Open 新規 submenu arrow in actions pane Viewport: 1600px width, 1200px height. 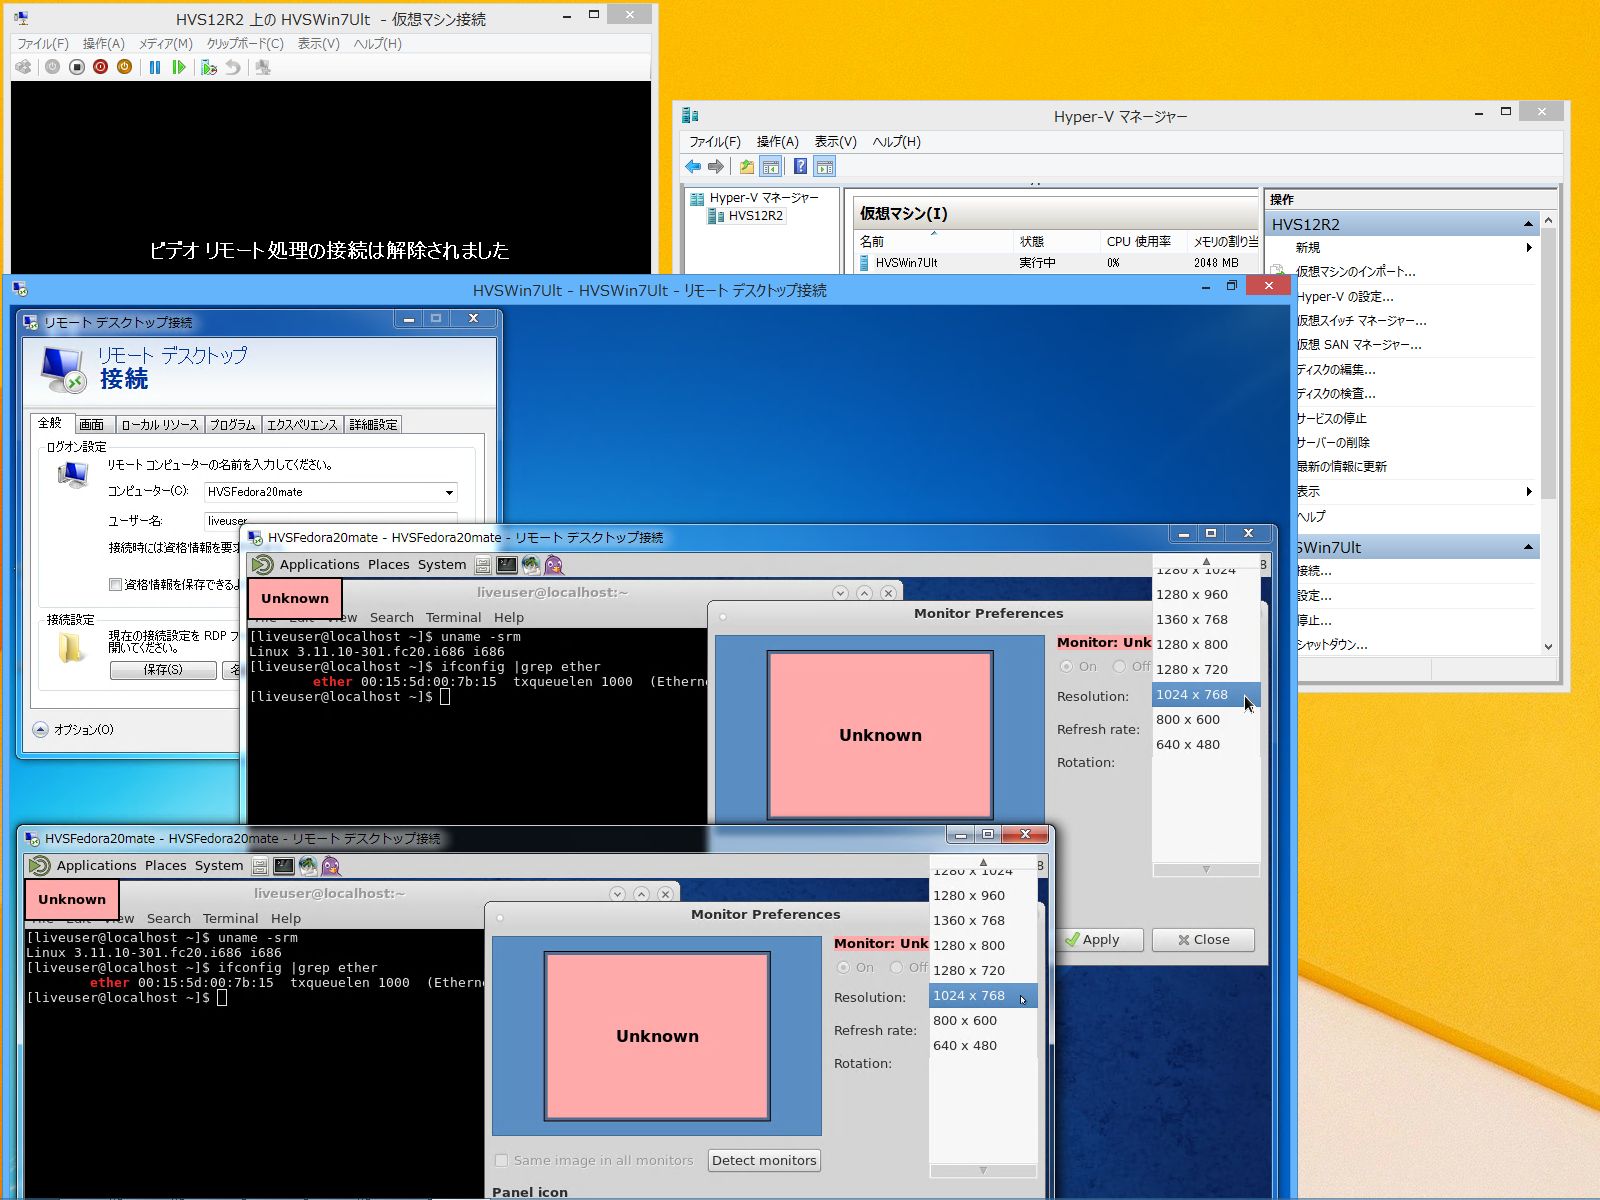[x=1529, y=247]
